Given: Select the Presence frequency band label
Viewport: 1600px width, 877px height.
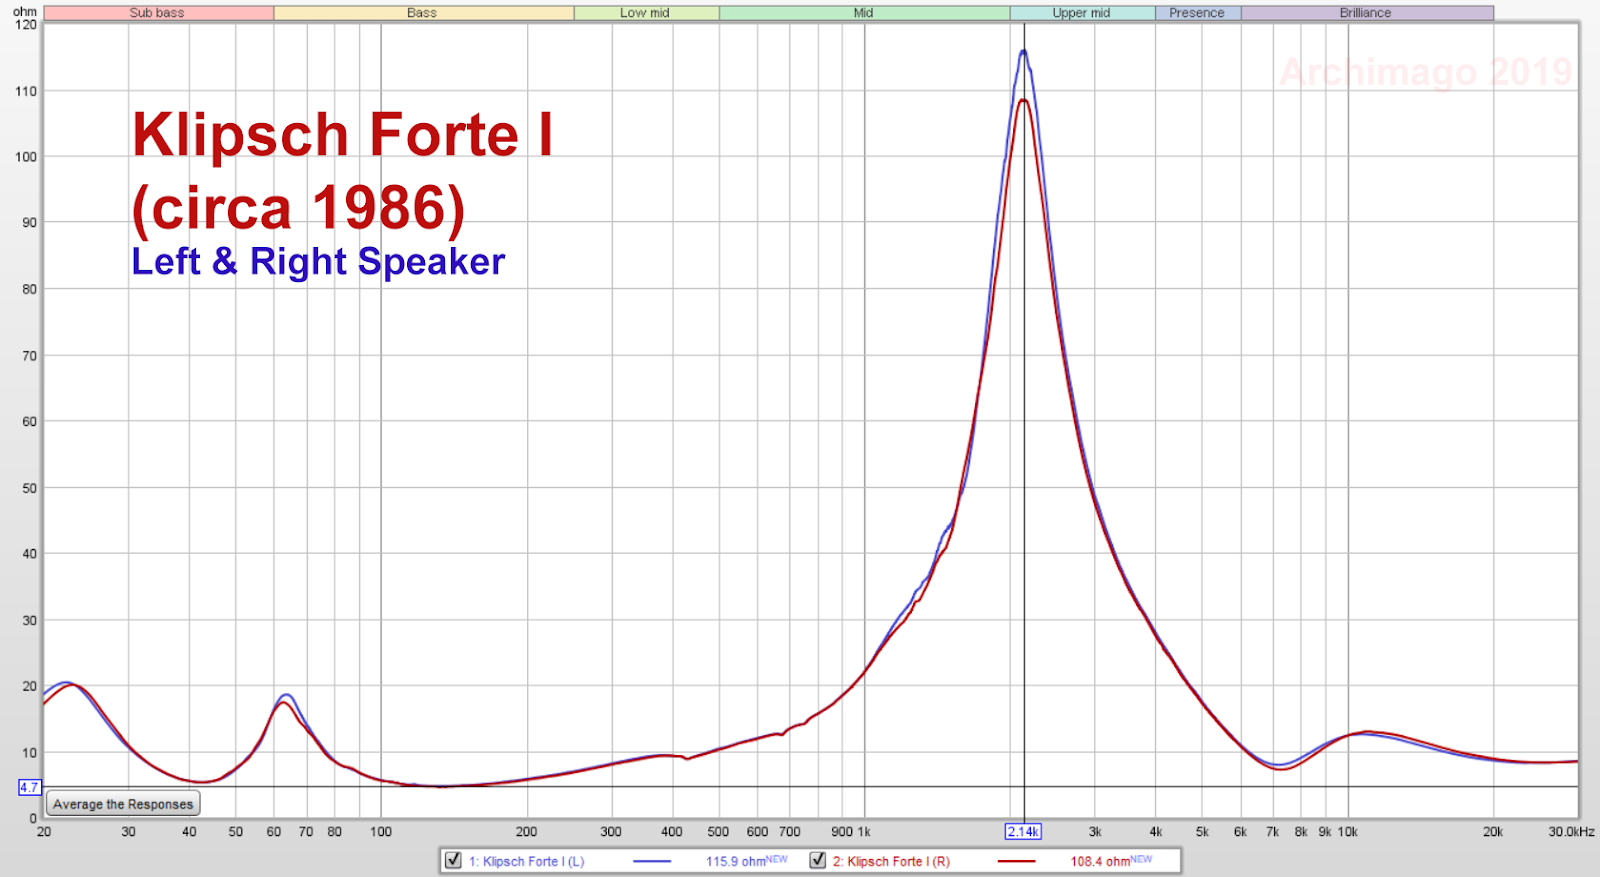Looking at the screenshot, I should click(x=1198, y=13).
